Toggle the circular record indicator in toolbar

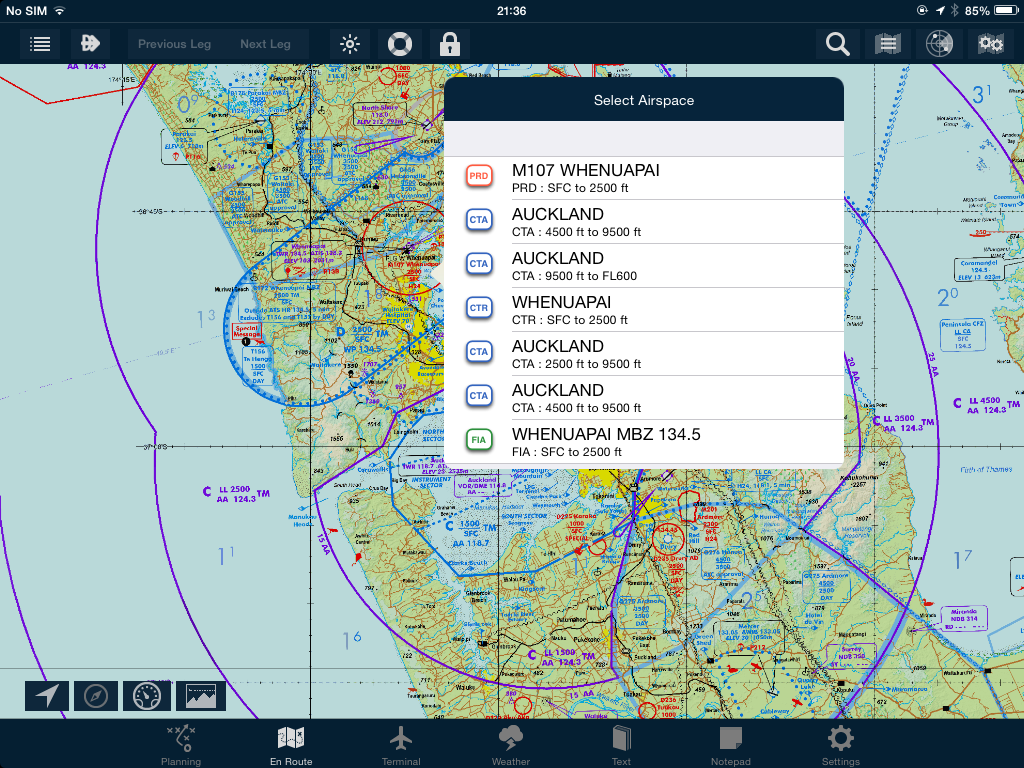(x=399, y=44)
